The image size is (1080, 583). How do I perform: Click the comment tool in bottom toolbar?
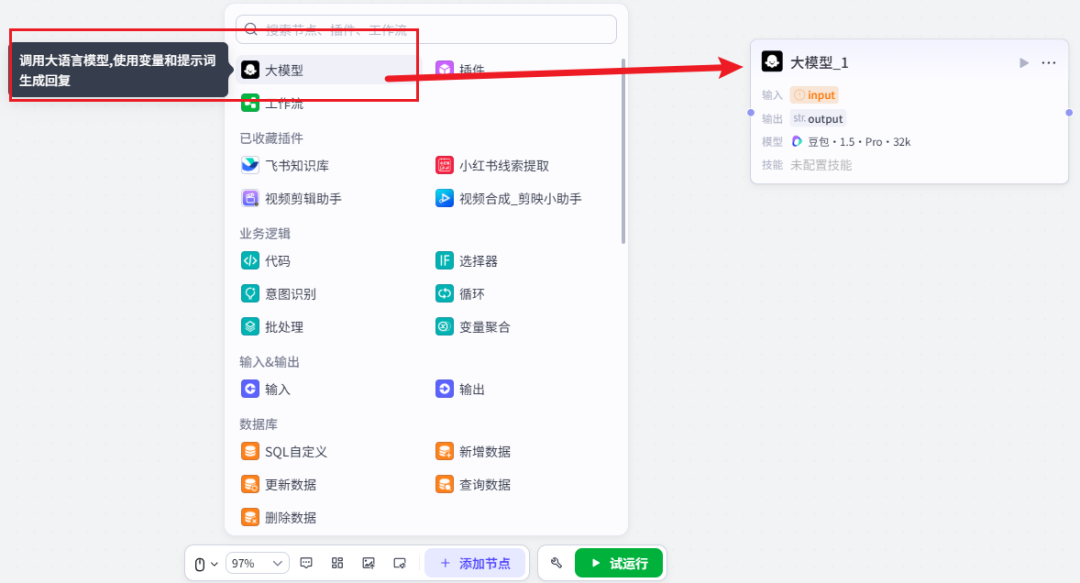(x=306, y=563)
